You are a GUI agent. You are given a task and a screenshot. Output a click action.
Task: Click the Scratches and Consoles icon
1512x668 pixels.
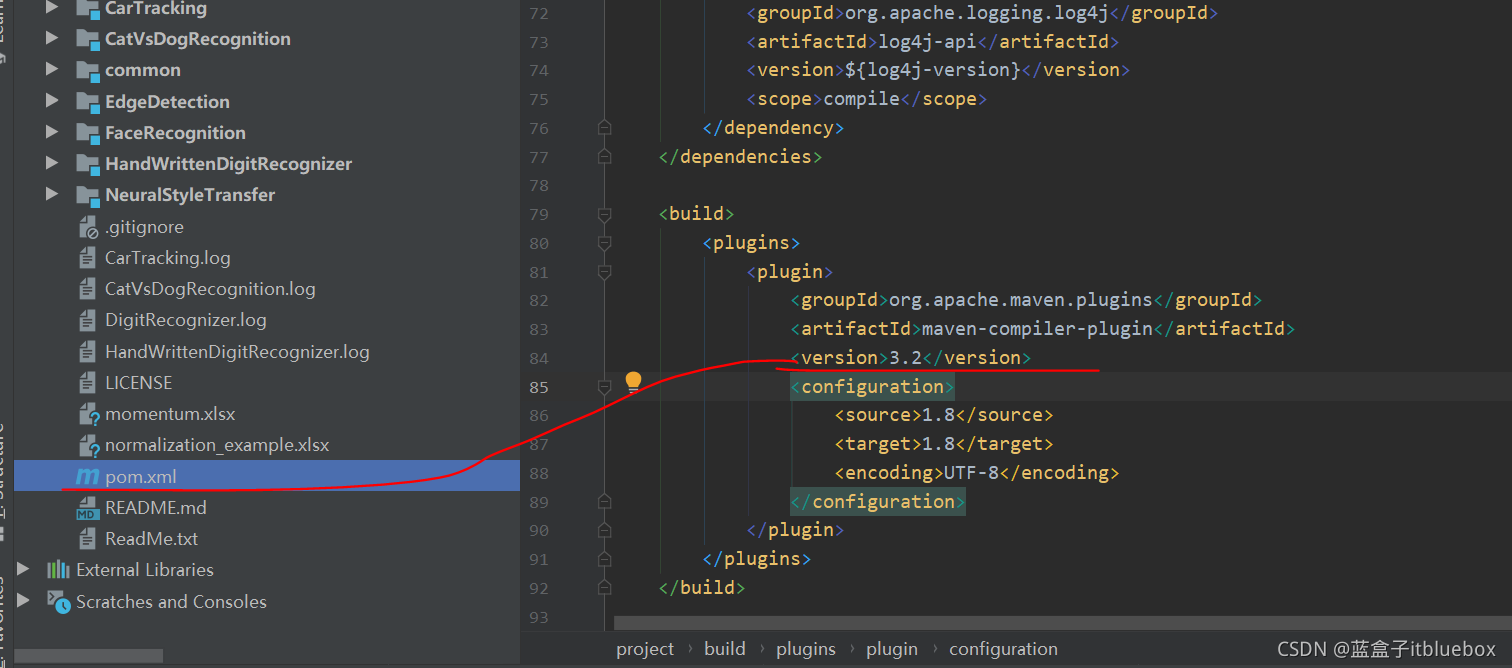(58, 602)
